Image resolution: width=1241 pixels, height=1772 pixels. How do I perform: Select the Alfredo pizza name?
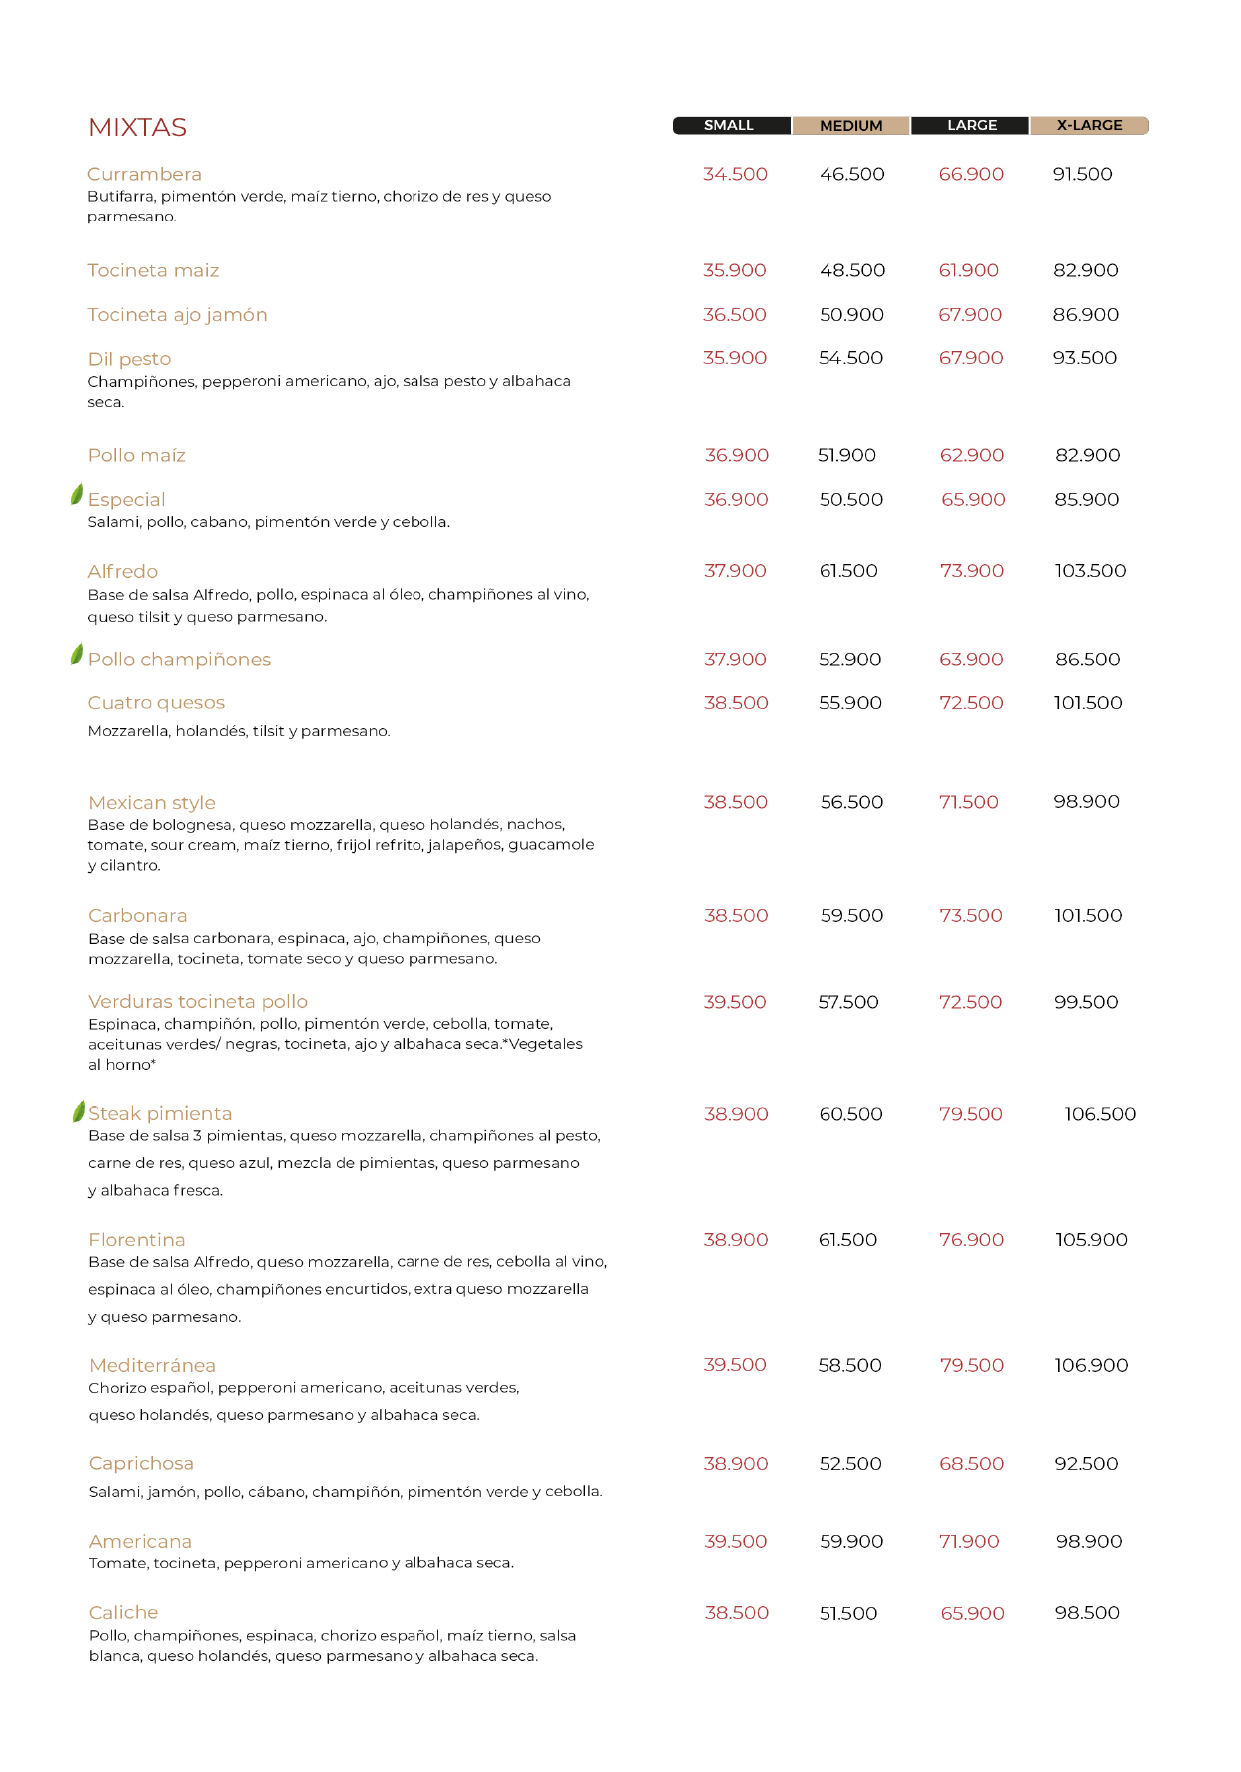[122, 571]
